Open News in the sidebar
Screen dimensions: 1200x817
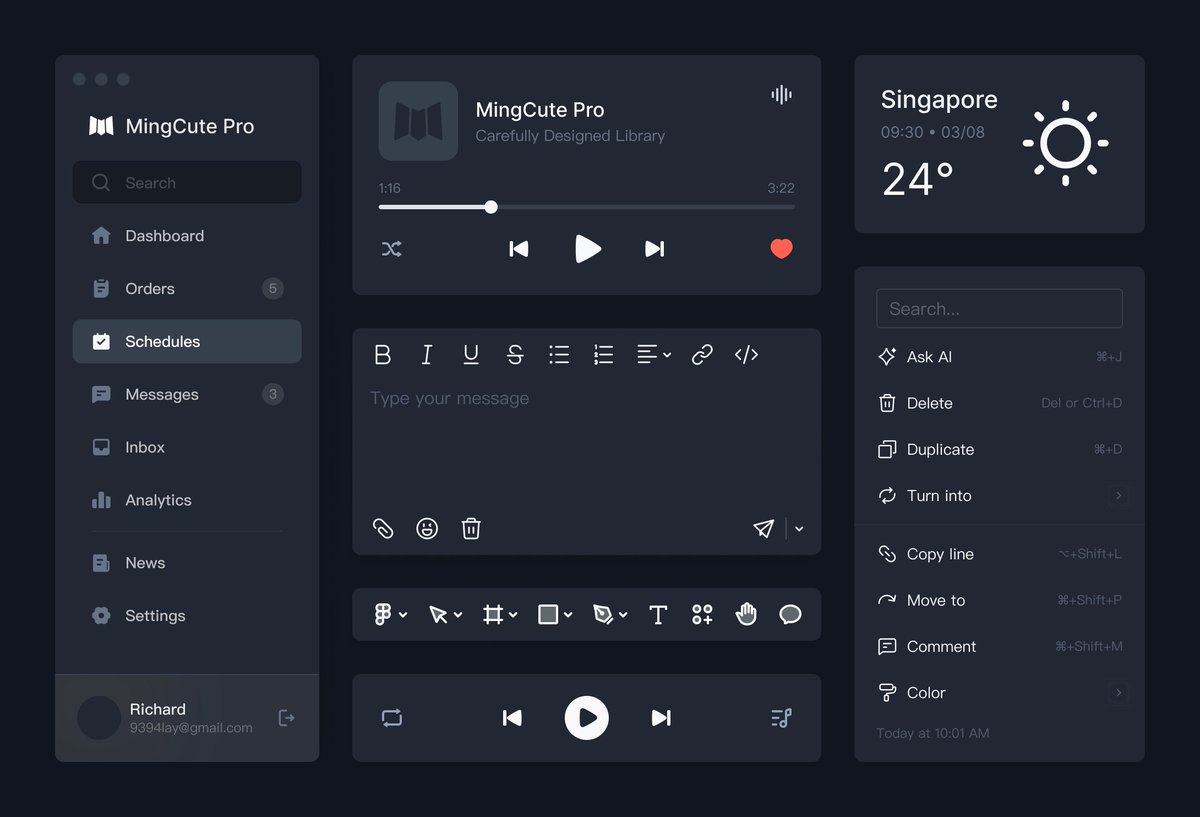pos(187,563)
